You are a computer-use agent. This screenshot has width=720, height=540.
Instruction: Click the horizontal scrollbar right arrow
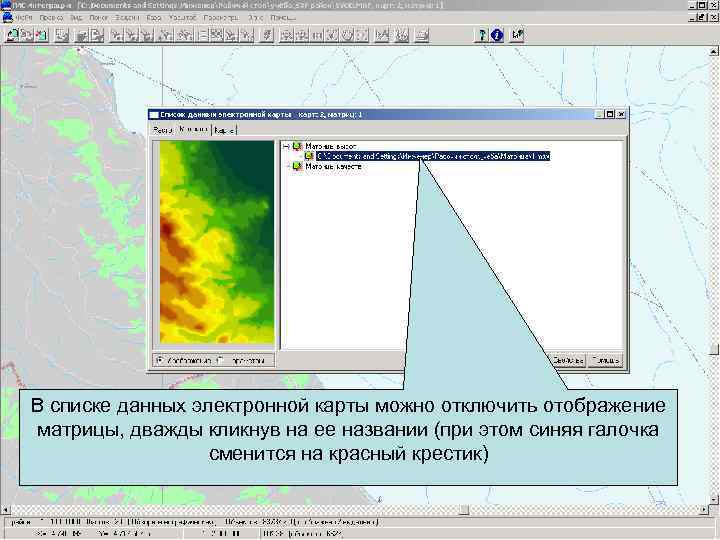pyautogui.click(x=704, y=510)
